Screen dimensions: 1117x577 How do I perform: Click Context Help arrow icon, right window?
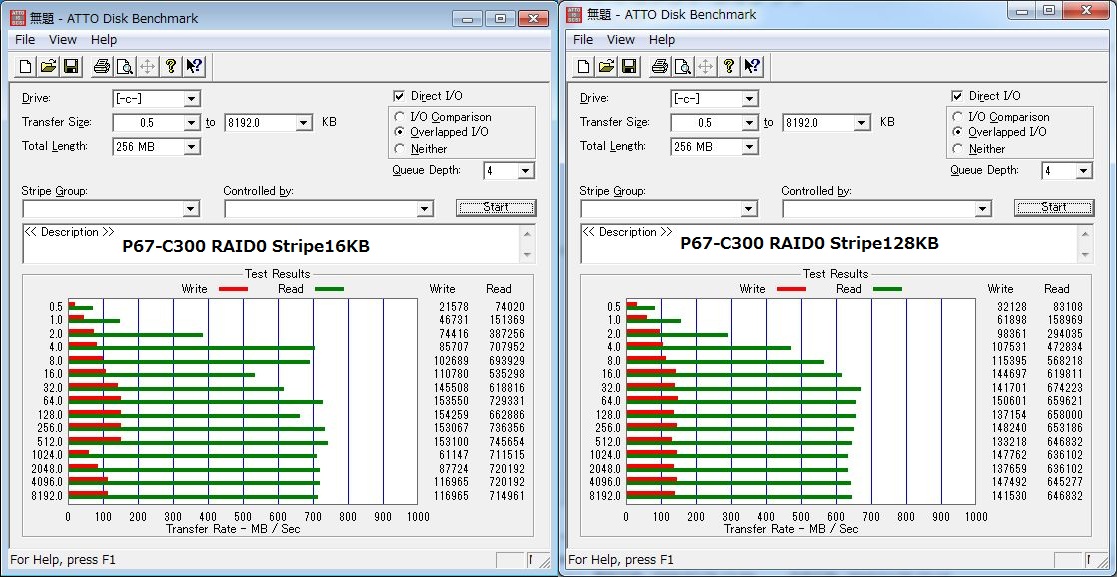[752, 67]
